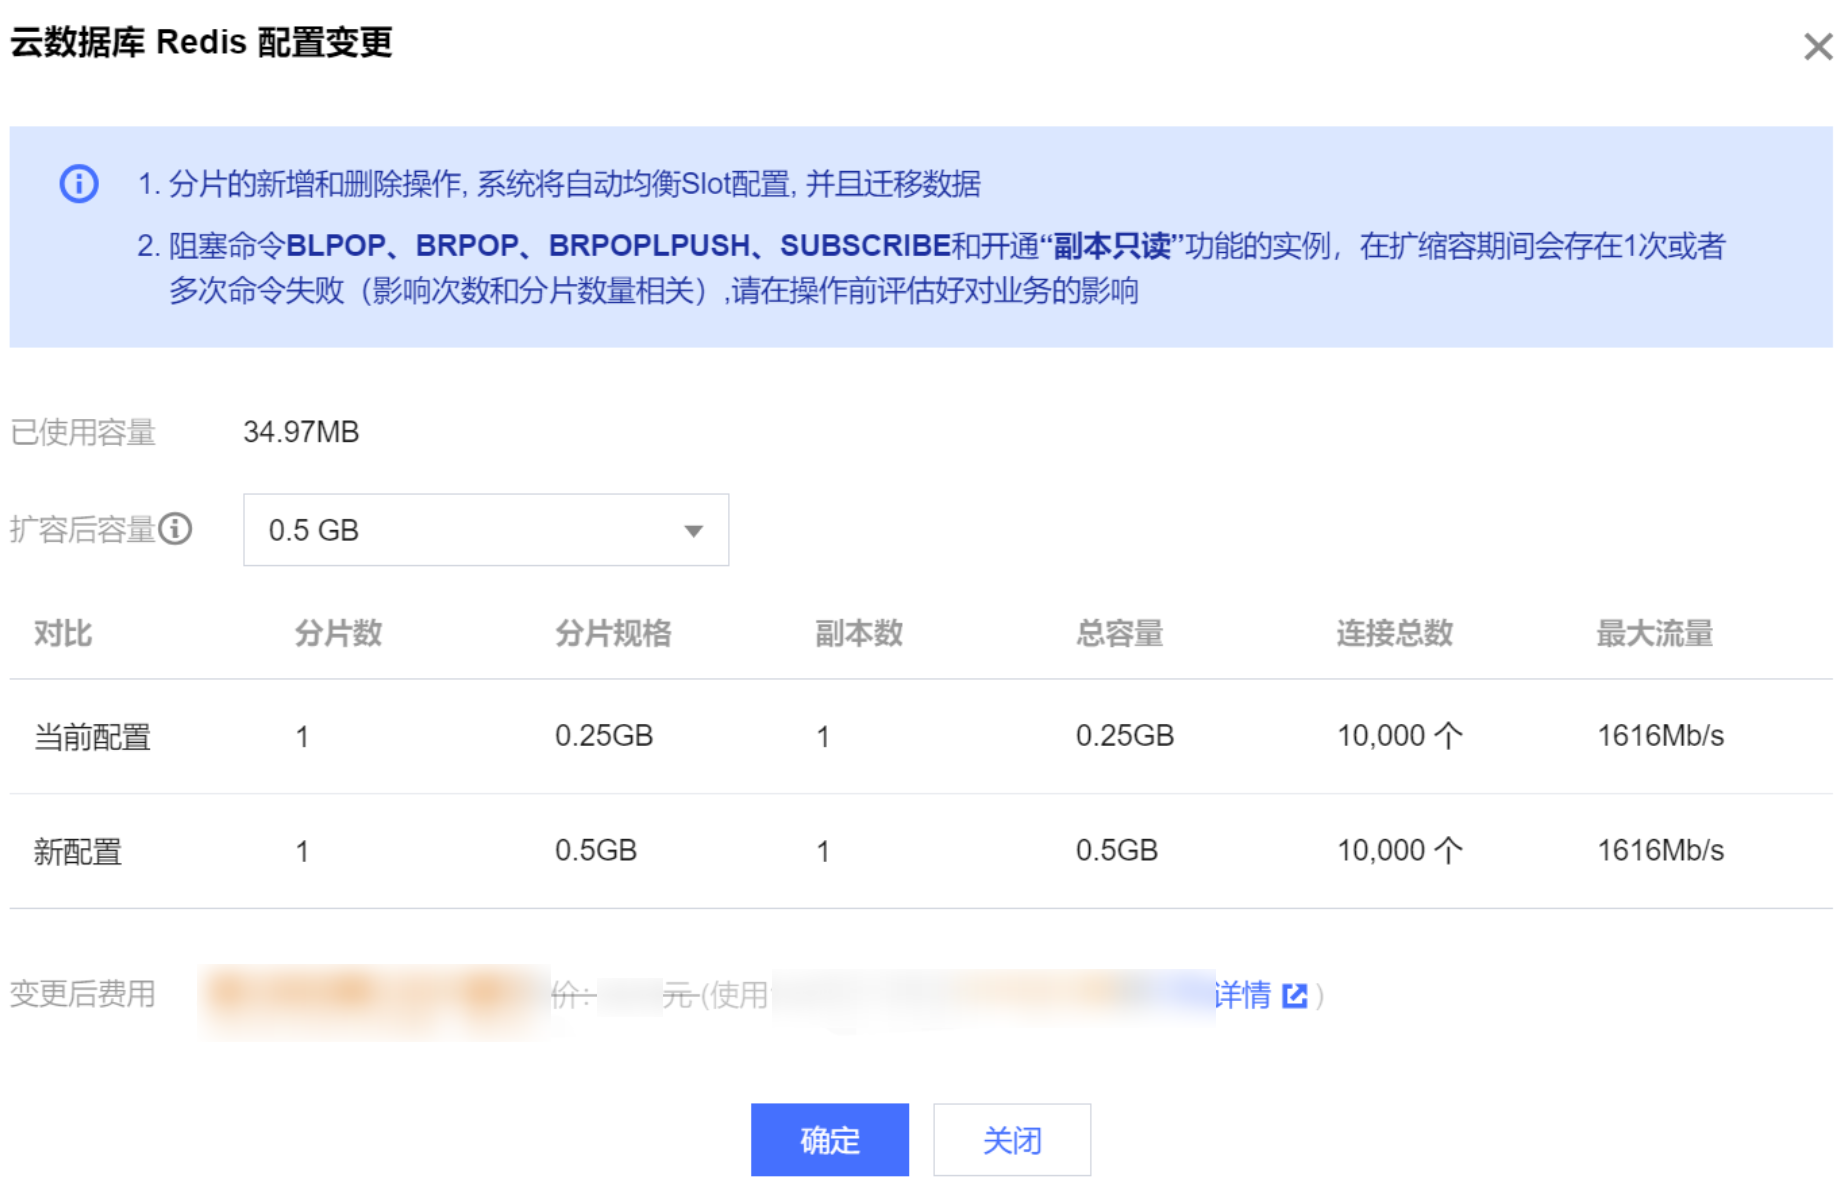Click the blue info icon in notice banner

tap(79, 184)
